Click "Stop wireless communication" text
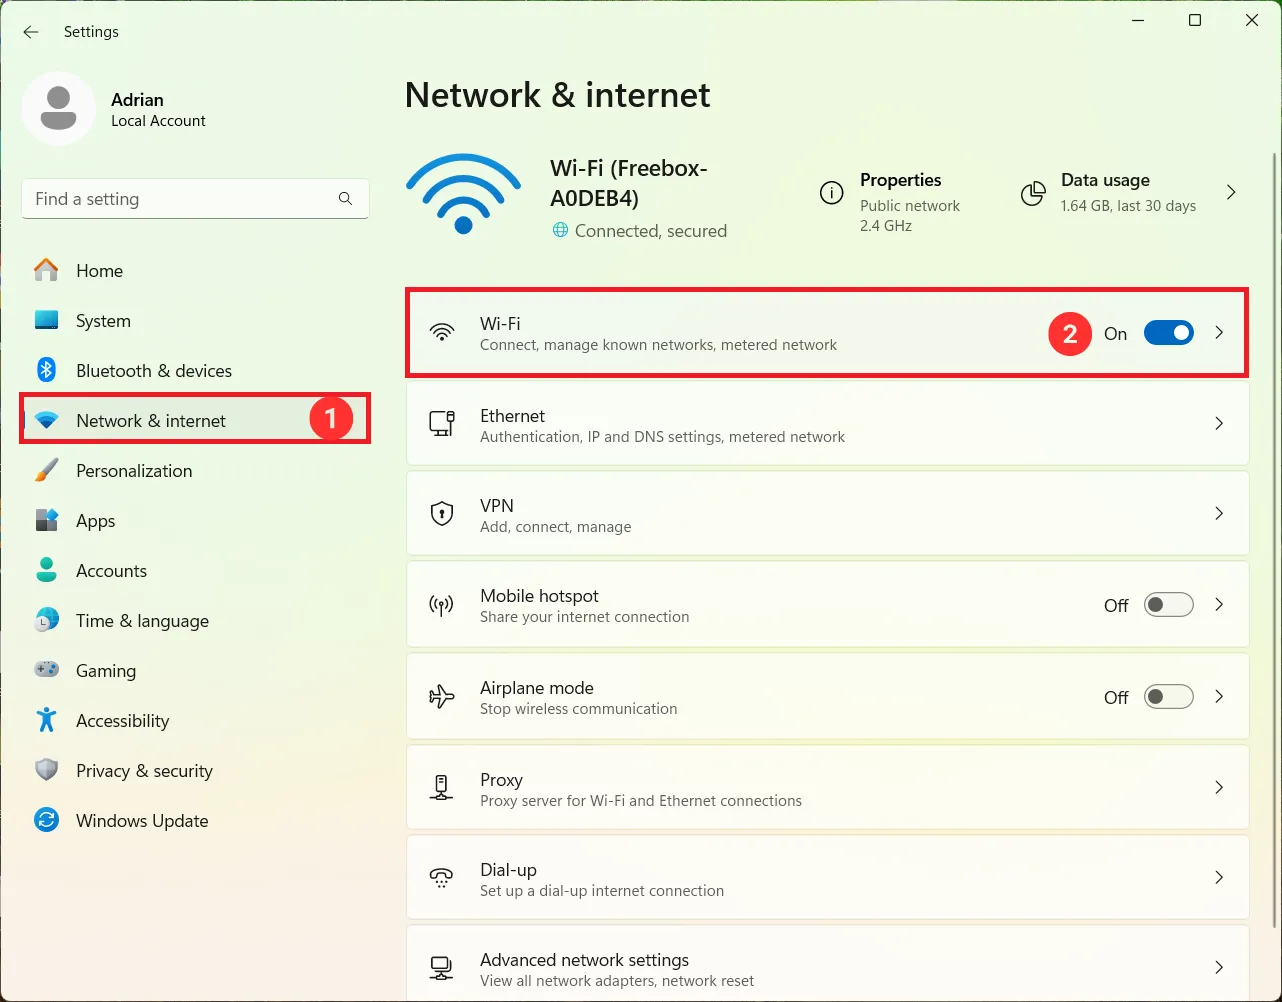 578,709
